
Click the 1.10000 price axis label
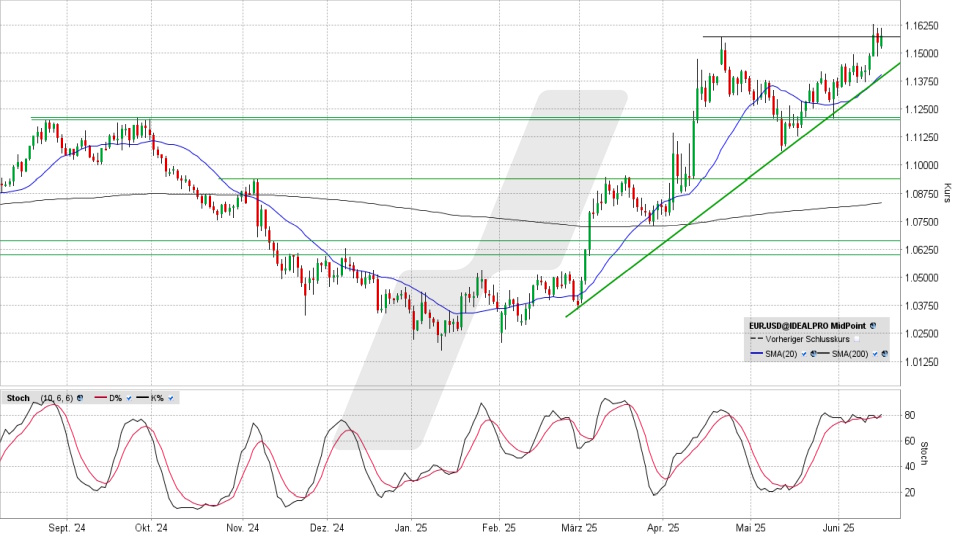[922, 165]
